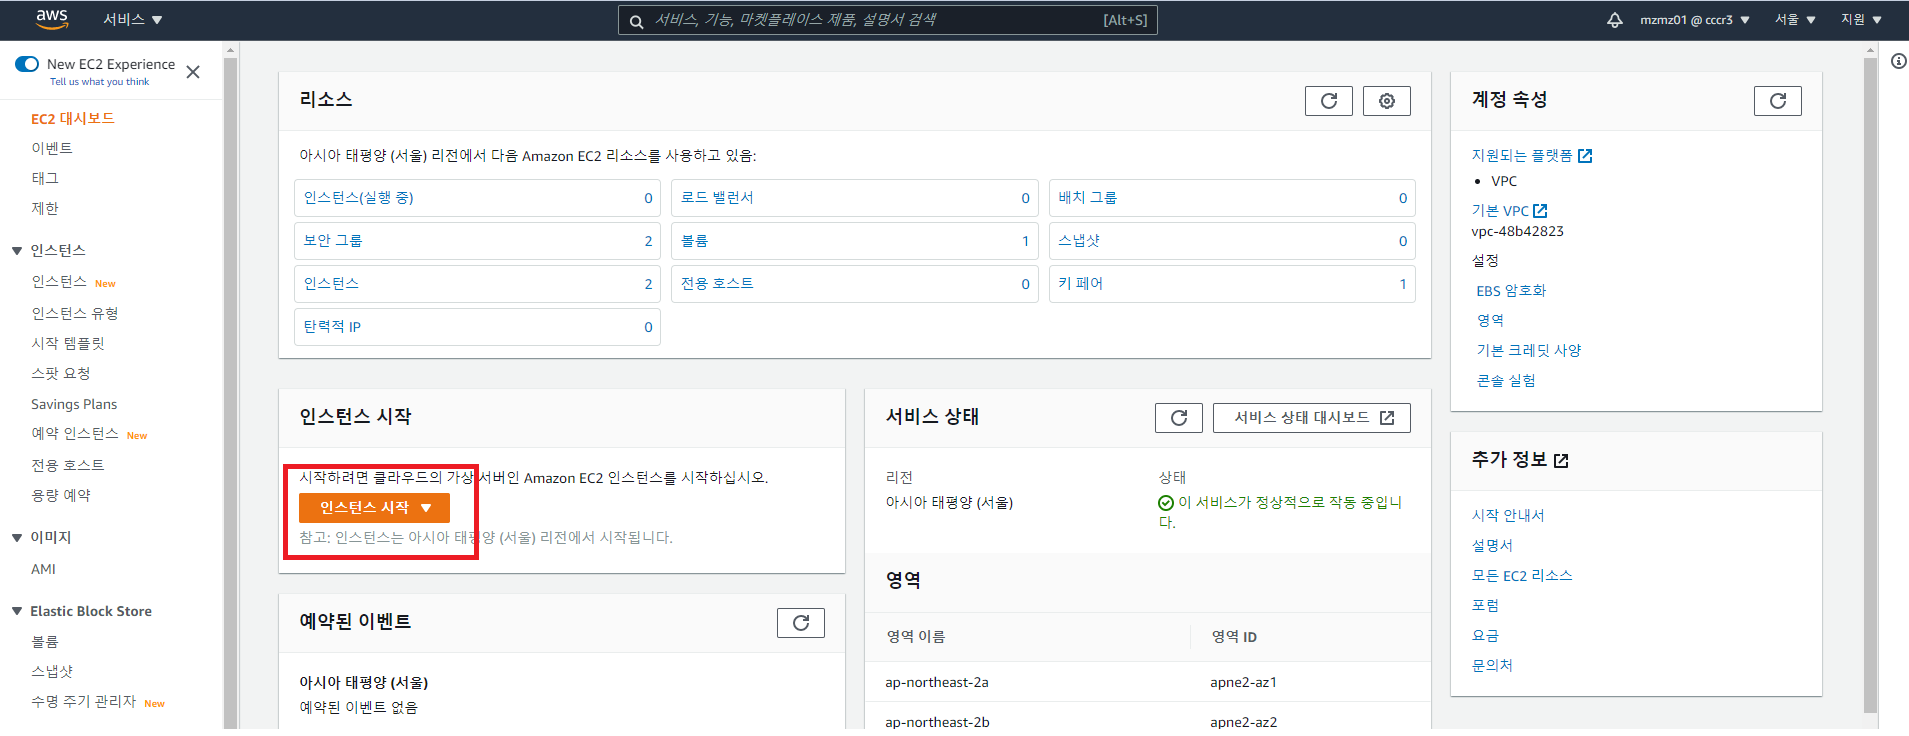Collapse the 인스턴스 sidebar section
The width and height of the screenshot is (1909, 736).
[17, 251]
